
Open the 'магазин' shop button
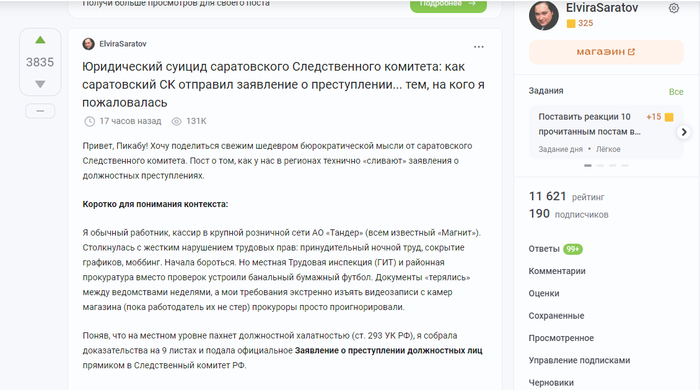(x=606, y=52)
